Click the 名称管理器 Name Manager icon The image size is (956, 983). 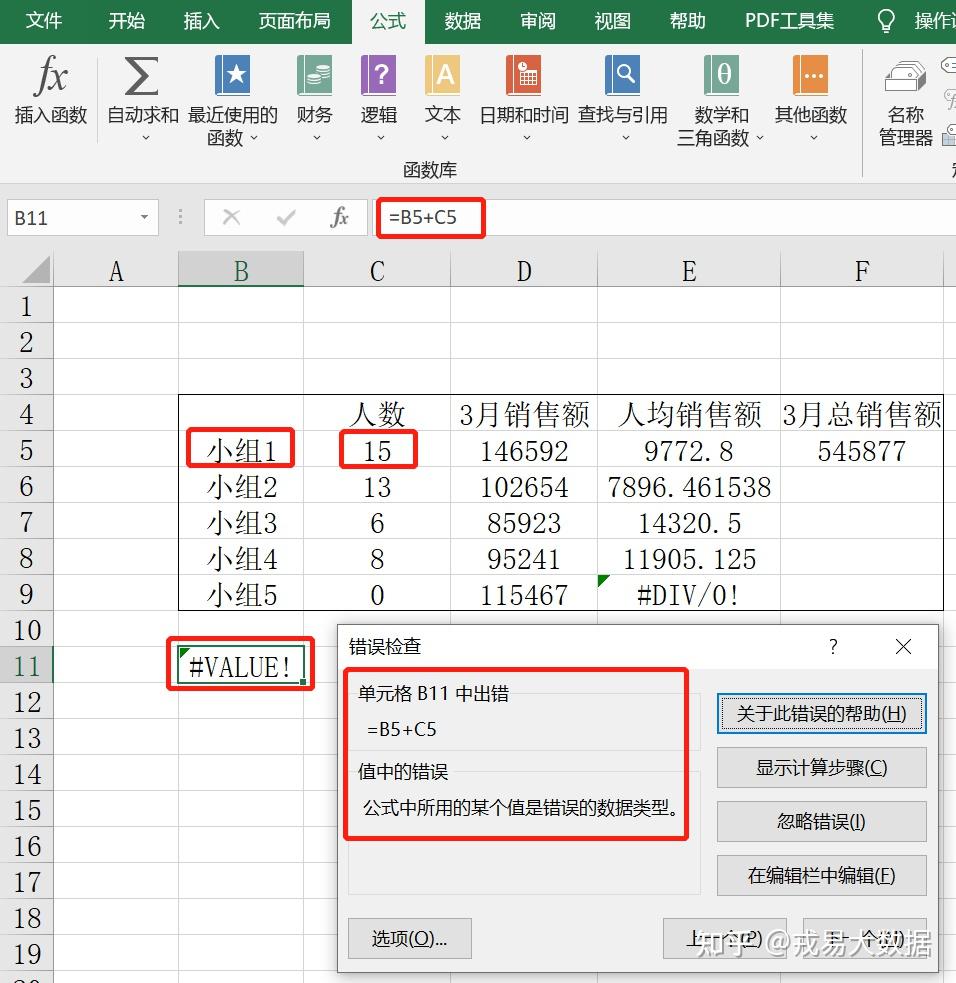[x=904, y=75]
